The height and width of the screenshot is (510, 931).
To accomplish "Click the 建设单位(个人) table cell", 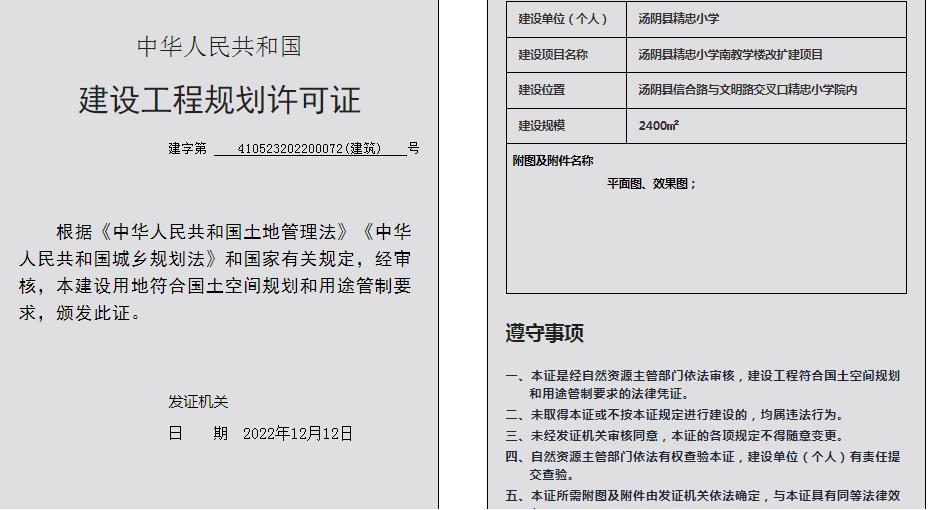I will [x=566, y=19].
